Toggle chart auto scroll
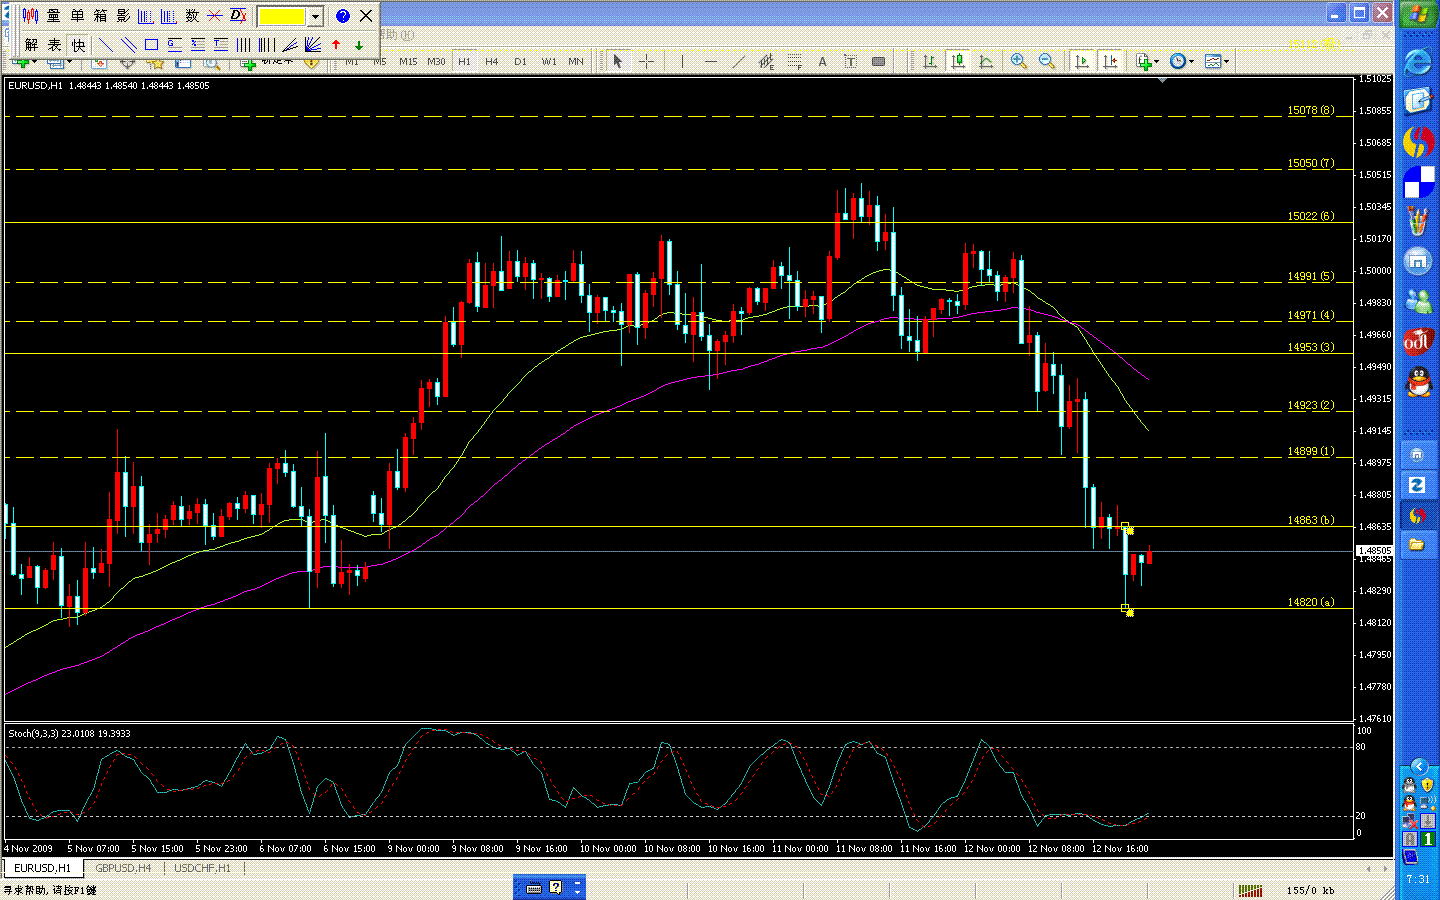Viewport: 1440px width, 900px height. click(1081, 61)
